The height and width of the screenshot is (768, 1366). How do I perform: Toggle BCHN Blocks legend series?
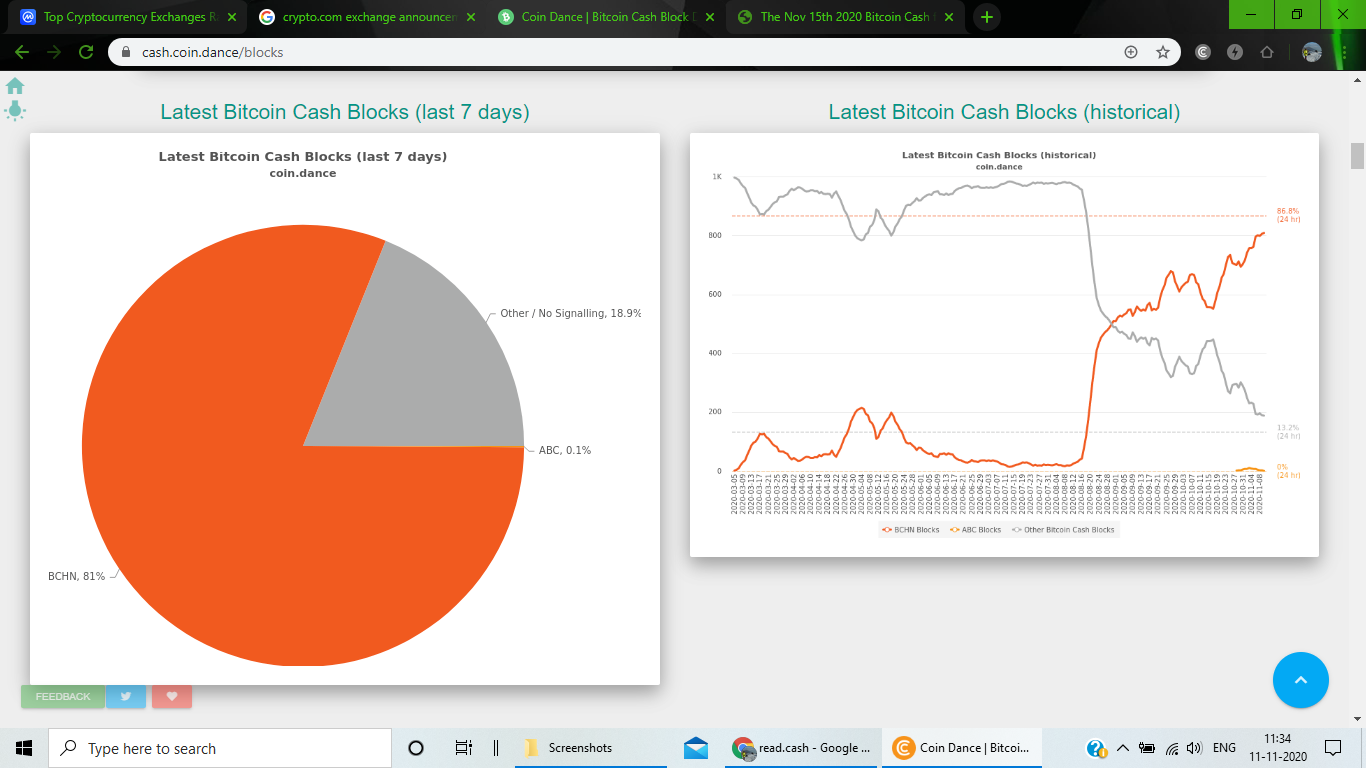coord(911,530)
